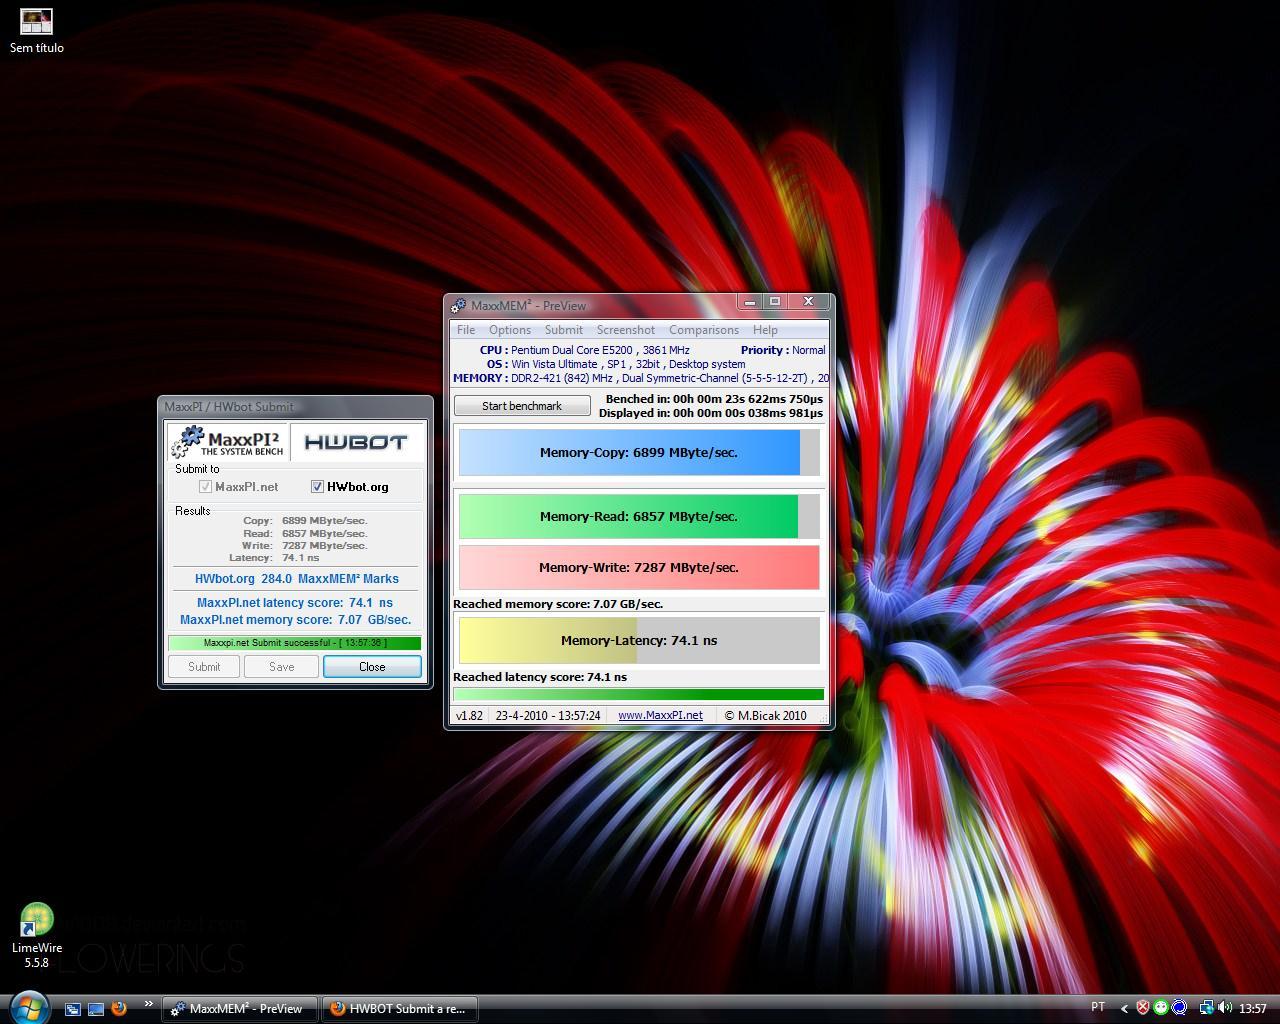The image size is (1280, 1024).
Task: Open the Options menu in MaxxMEM²
Action: [510, 330]
